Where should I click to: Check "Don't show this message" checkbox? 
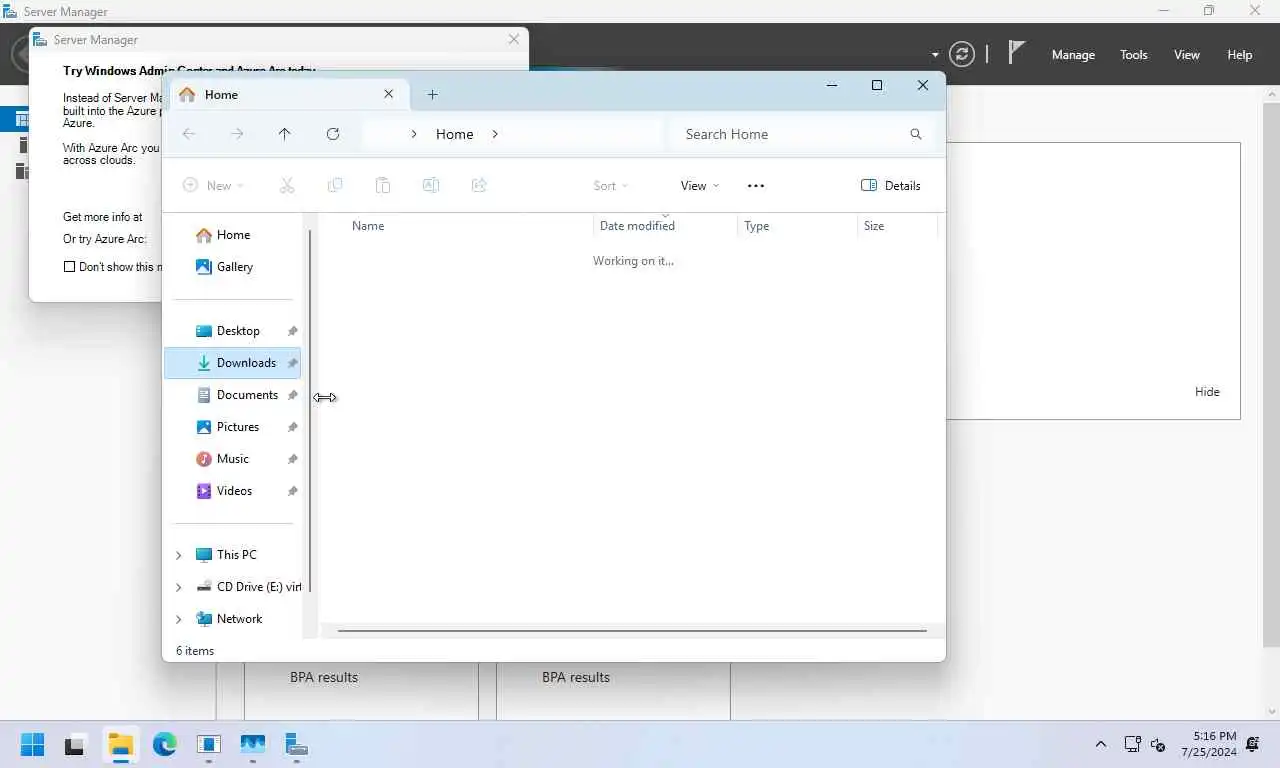69,267
